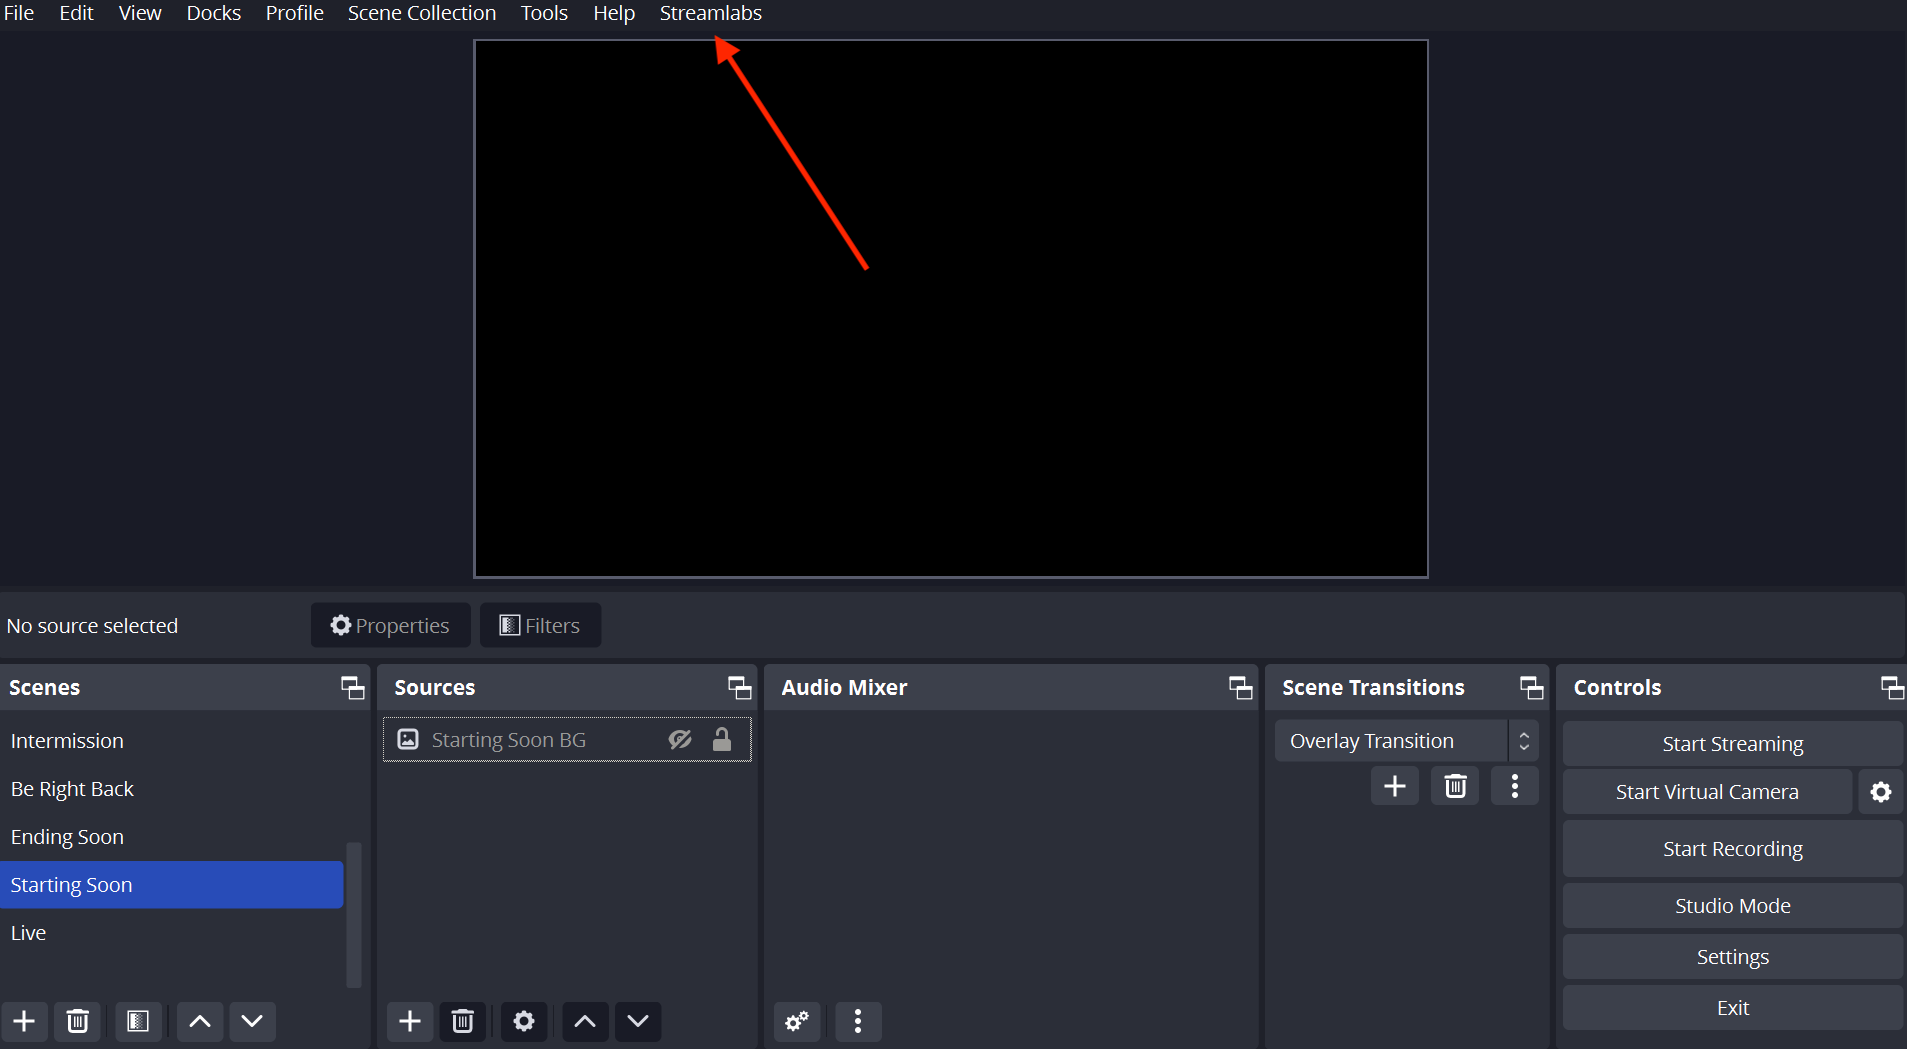1907x1049 pixels.
Task: Click Start Recording button
Action: click(x=1732, y=849)
